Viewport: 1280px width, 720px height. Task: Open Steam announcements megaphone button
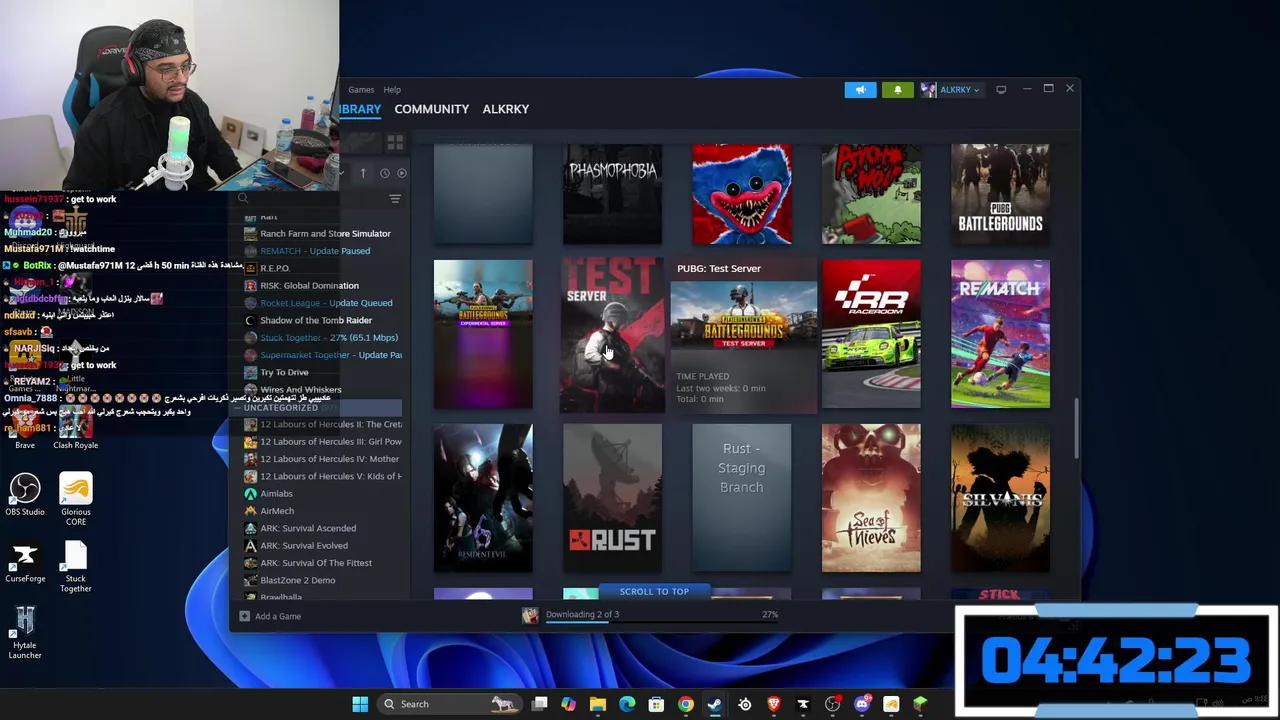point(860,90)
